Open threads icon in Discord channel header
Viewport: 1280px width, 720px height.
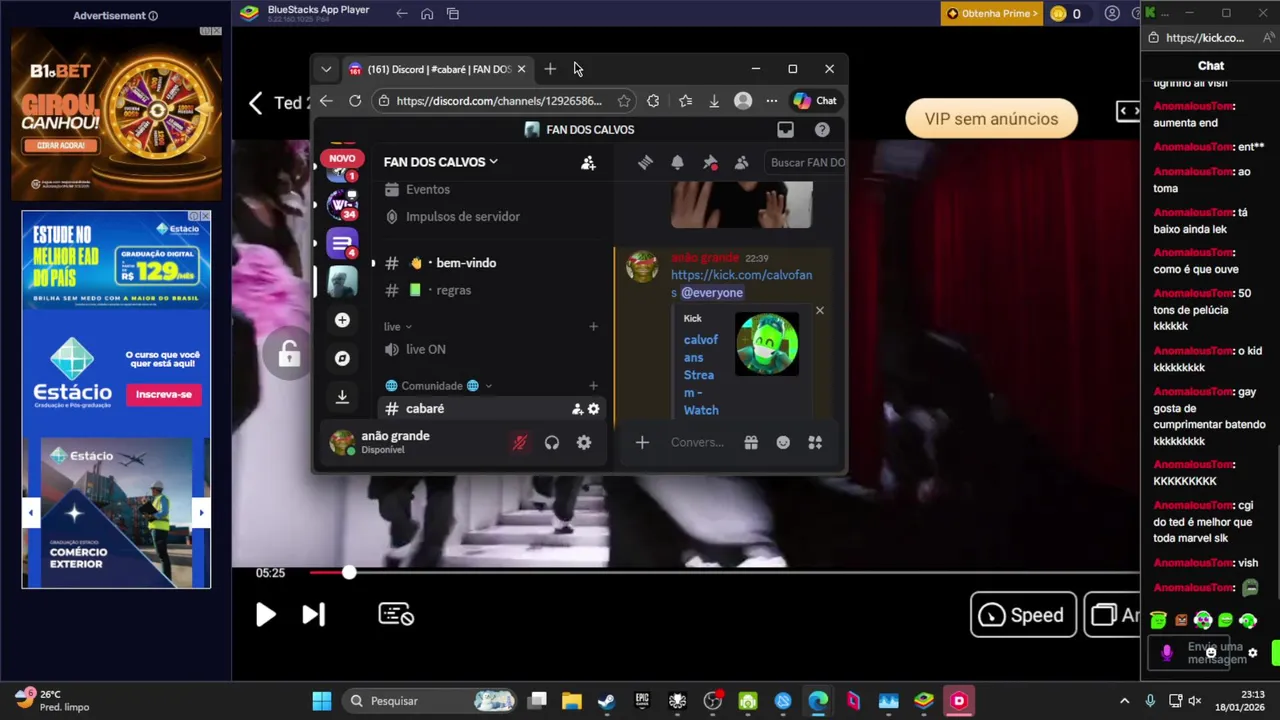click(645, 162)
